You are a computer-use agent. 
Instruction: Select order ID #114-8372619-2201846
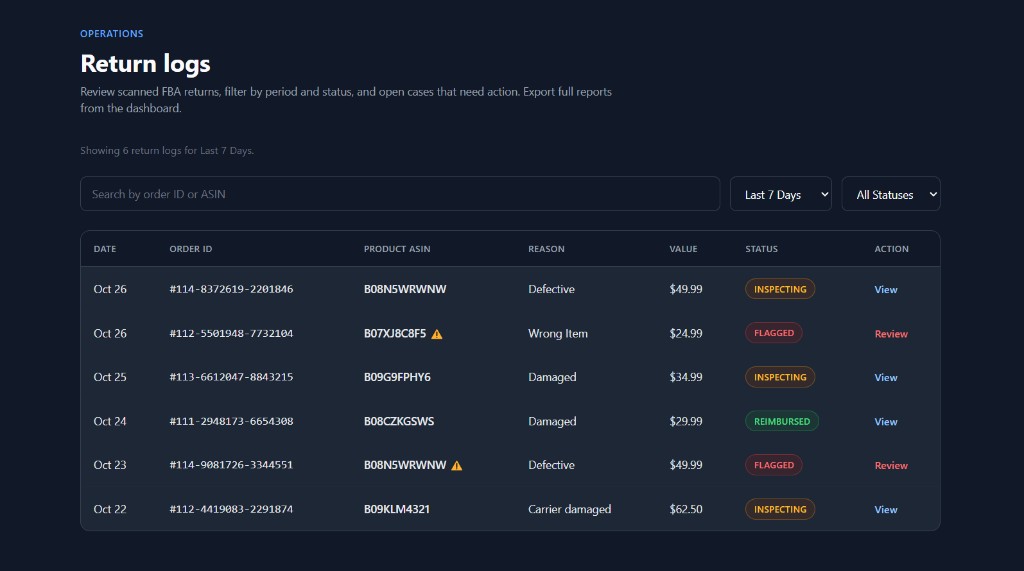coord(231,289)
